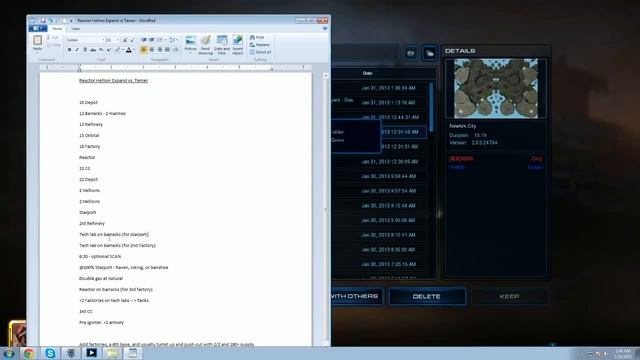
Task: Click Replace in the Editing group
Action: click(x=260, y=45)
